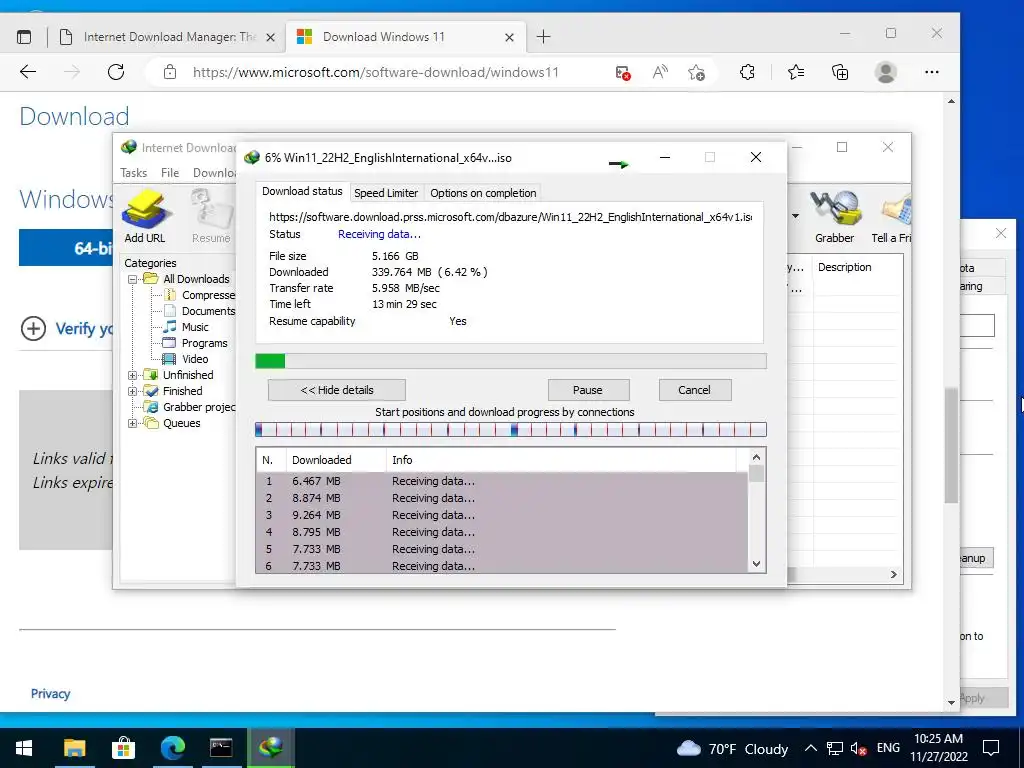
Task: Click the Edge profile avatar
Action: click(886, 72)
